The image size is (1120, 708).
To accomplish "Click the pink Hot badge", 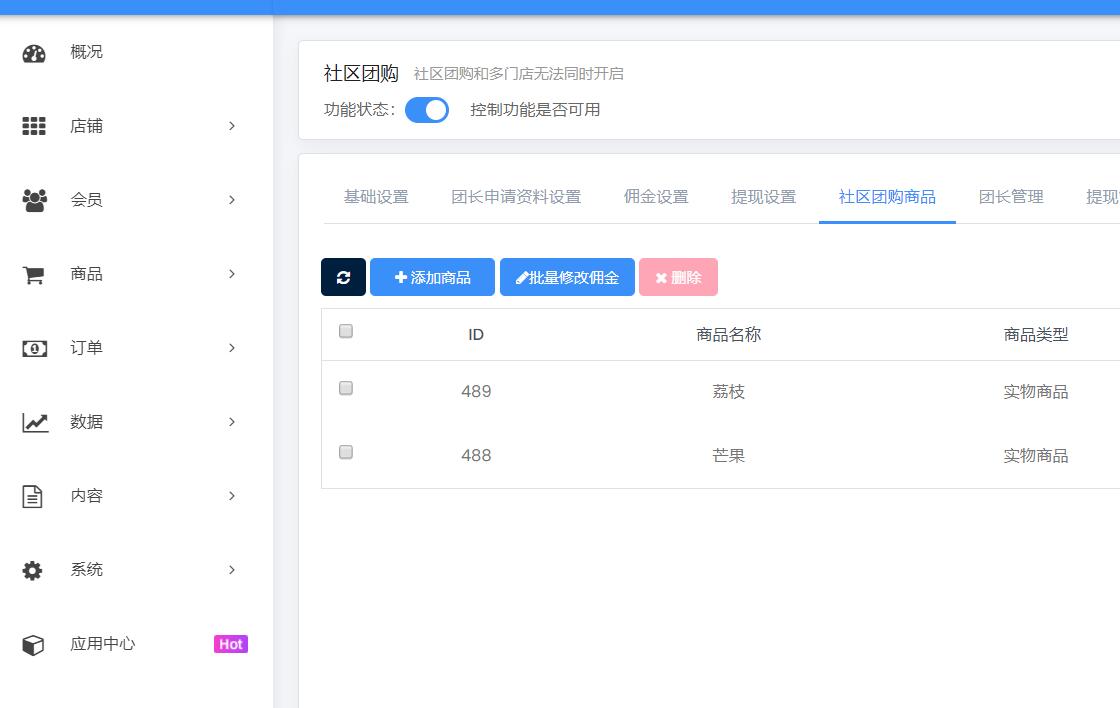I will (231, 644).
